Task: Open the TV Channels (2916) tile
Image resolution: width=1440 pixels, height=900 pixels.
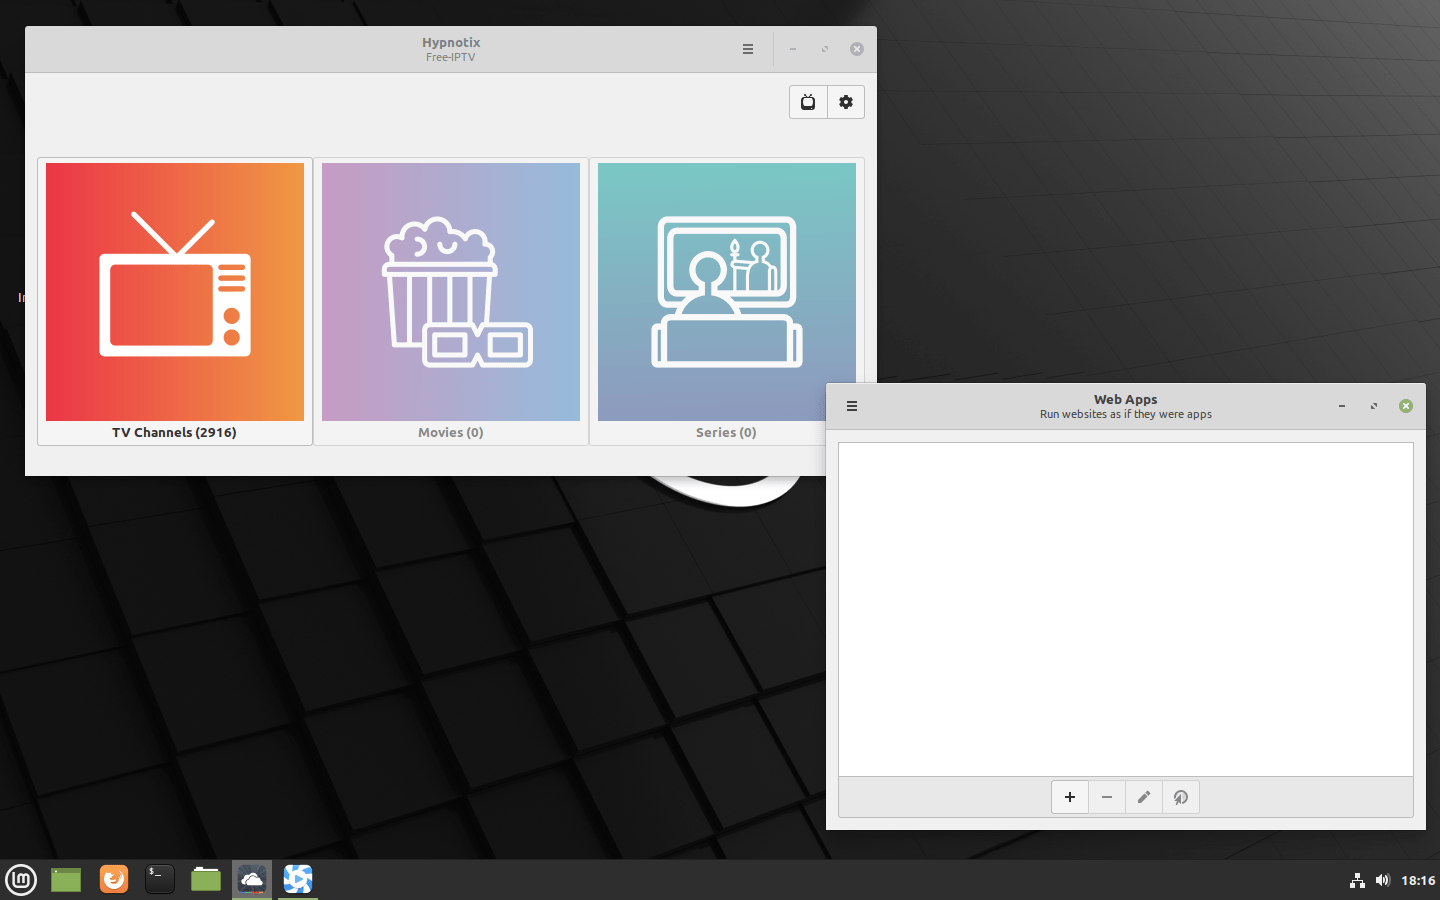Action: pyautogui.click(x=175, y=300)
